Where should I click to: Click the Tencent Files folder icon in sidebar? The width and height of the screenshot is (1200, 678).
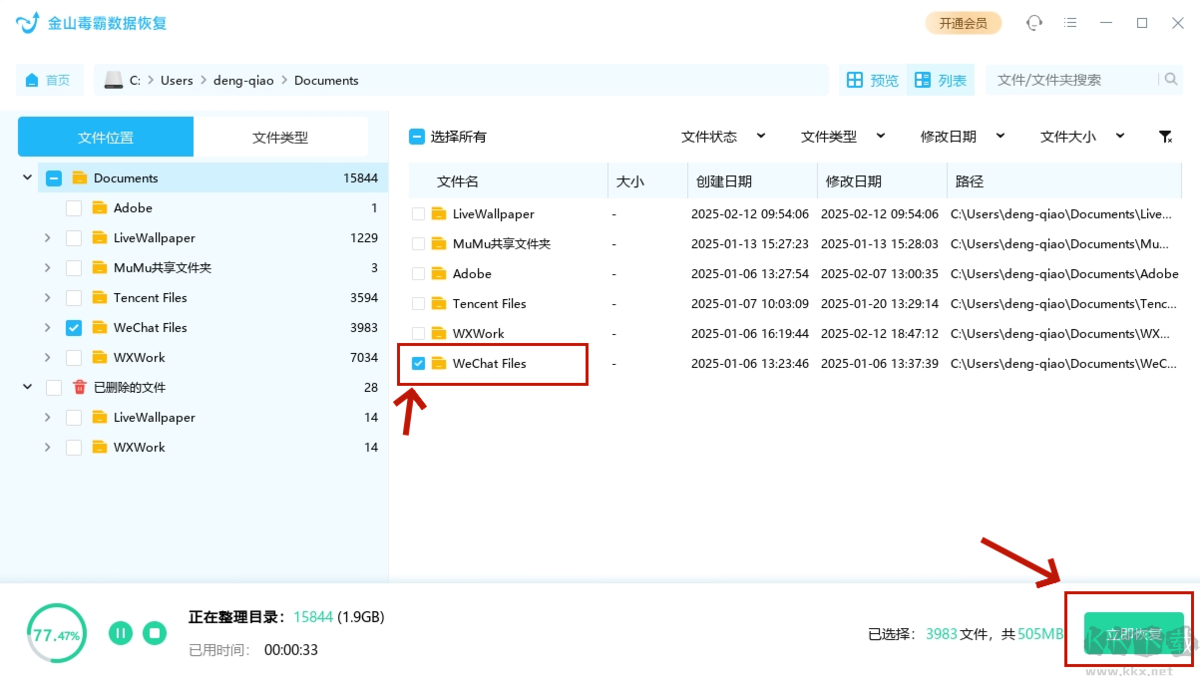click(99, 298)
